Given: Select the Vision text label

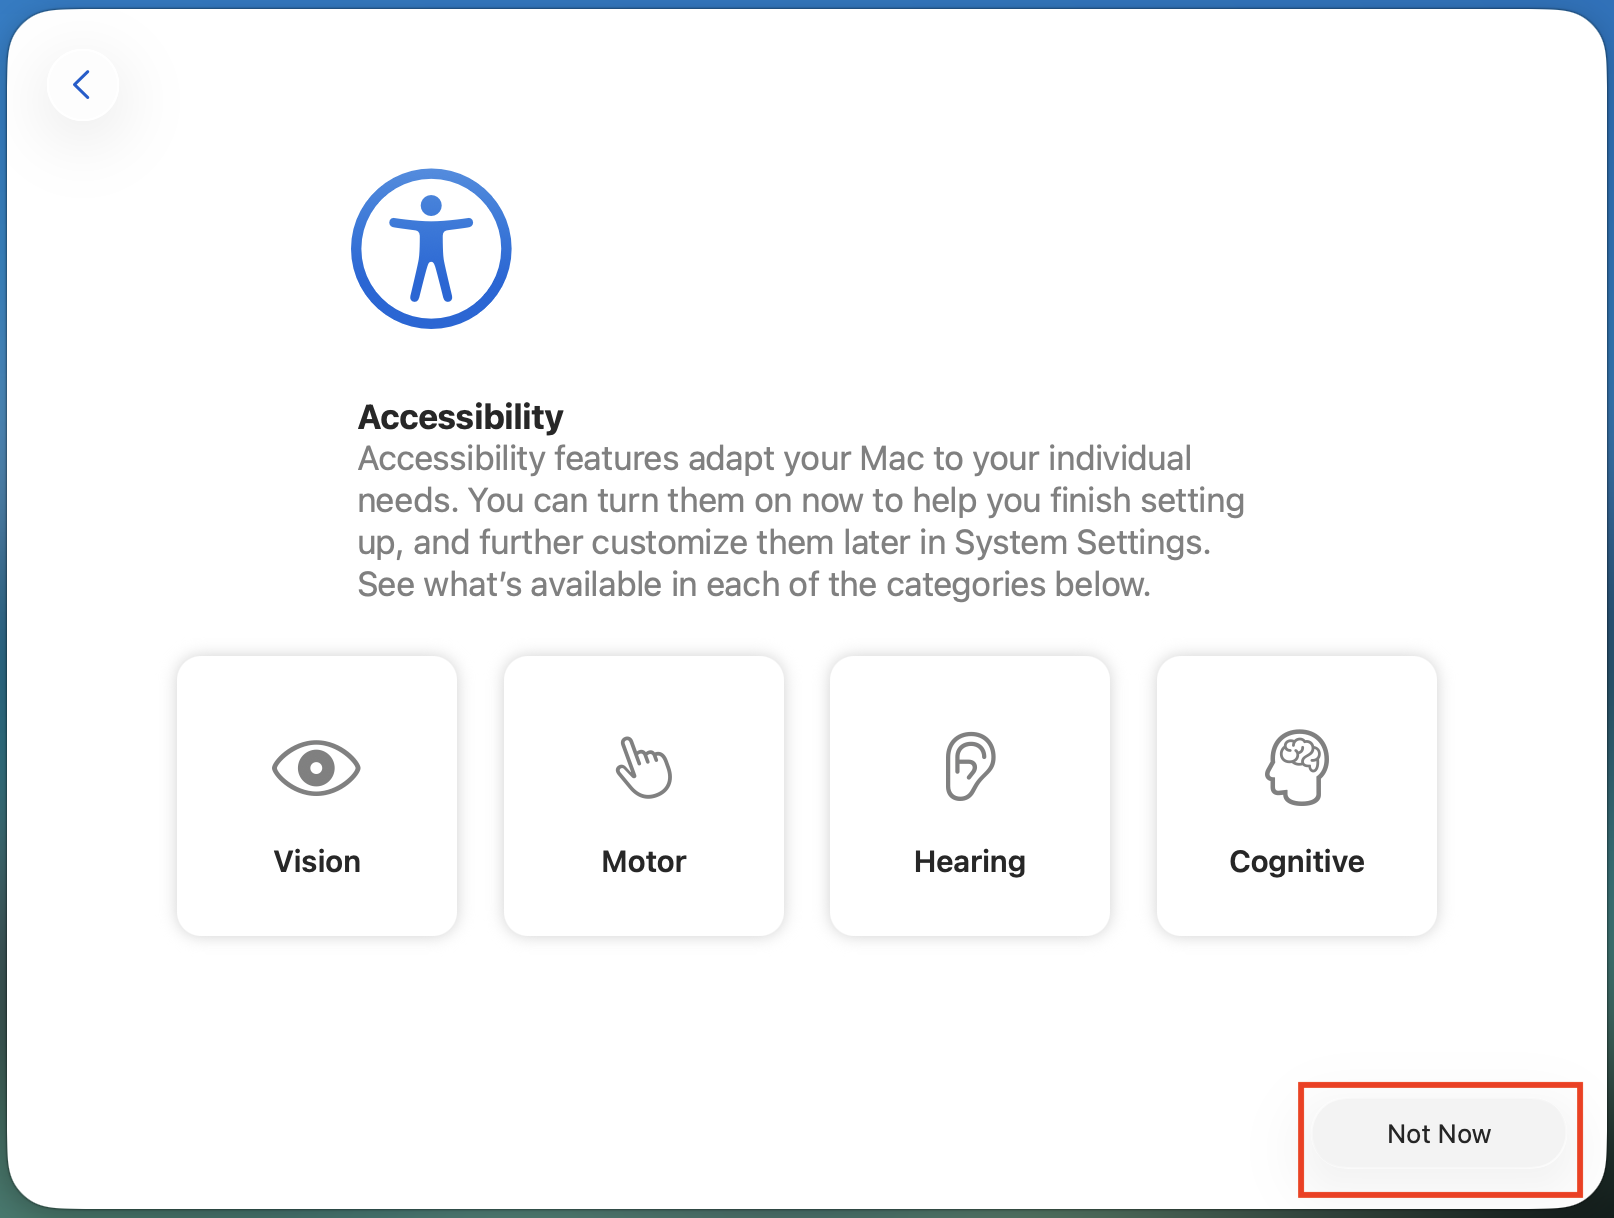Looking at the screenshot, I should 317,861.
